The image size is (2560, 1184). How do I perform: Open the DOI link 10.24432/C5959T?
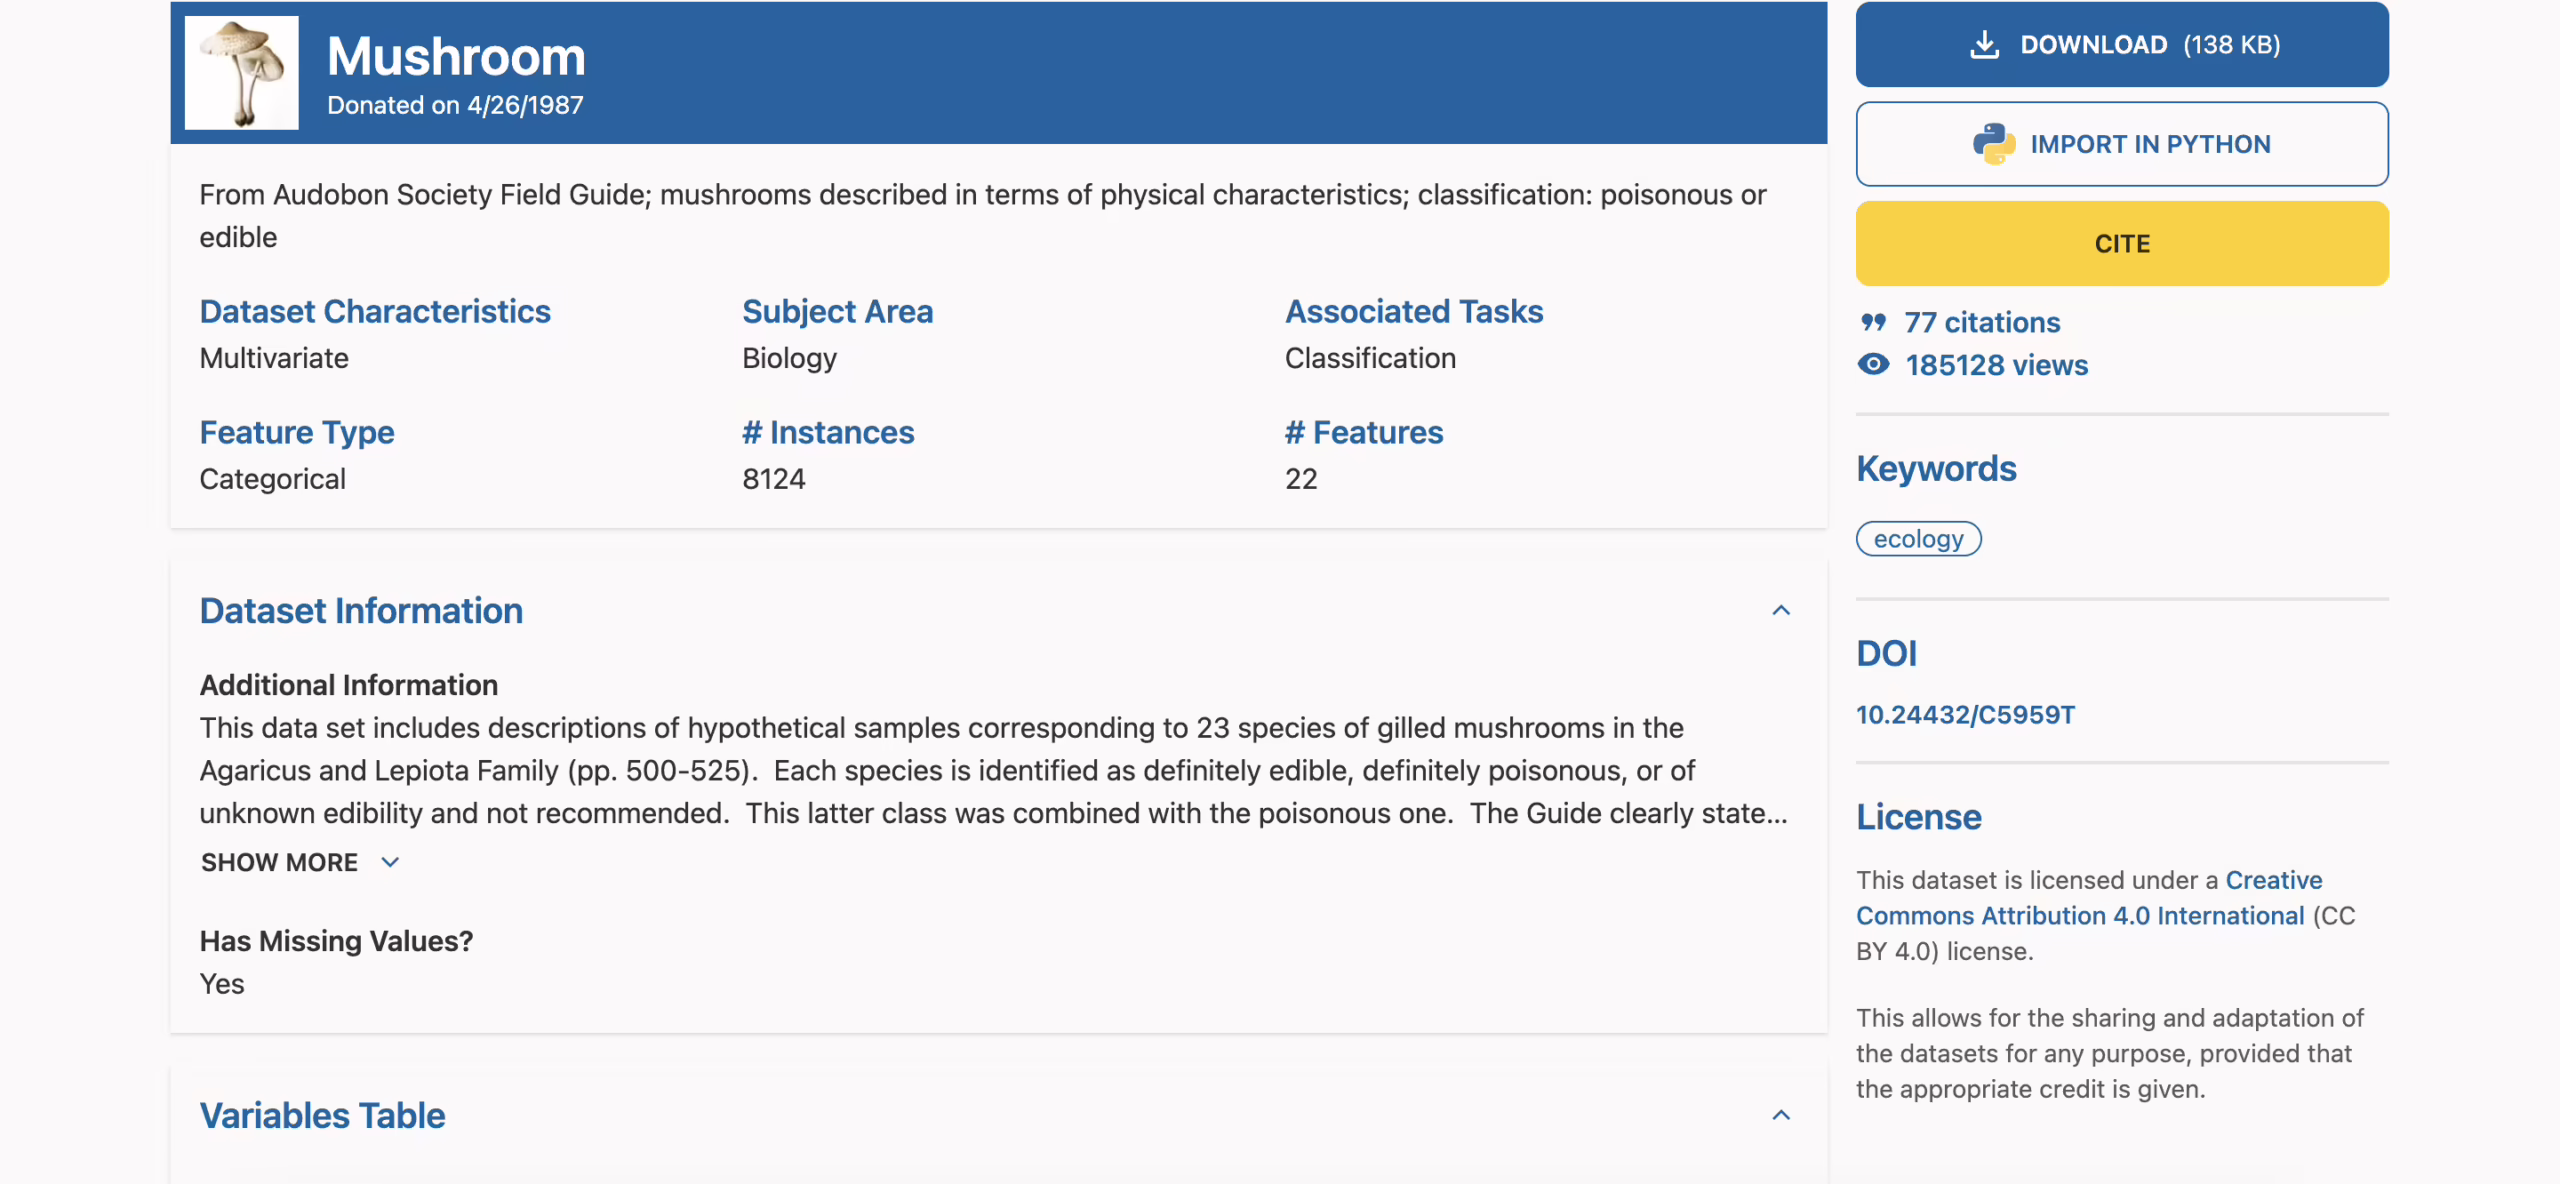(x=1965, y=715)
